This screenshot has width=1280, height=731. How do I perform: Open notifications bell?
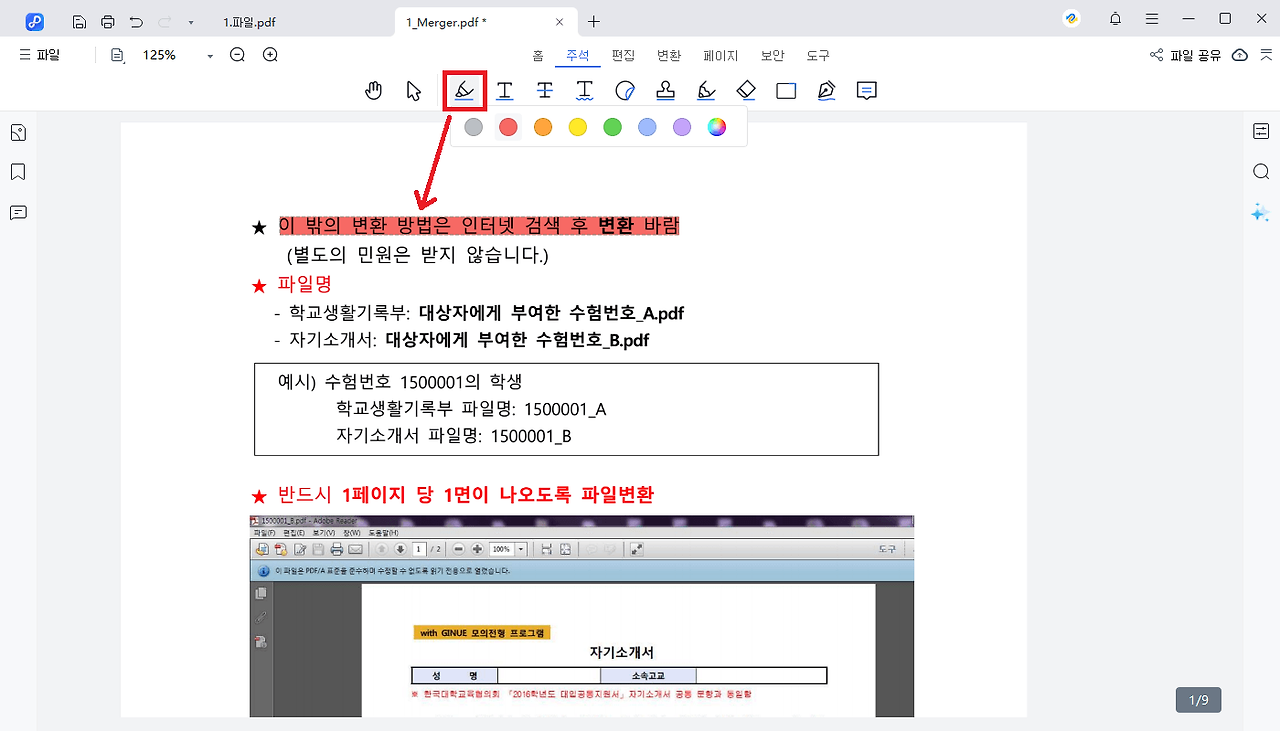1115,19
